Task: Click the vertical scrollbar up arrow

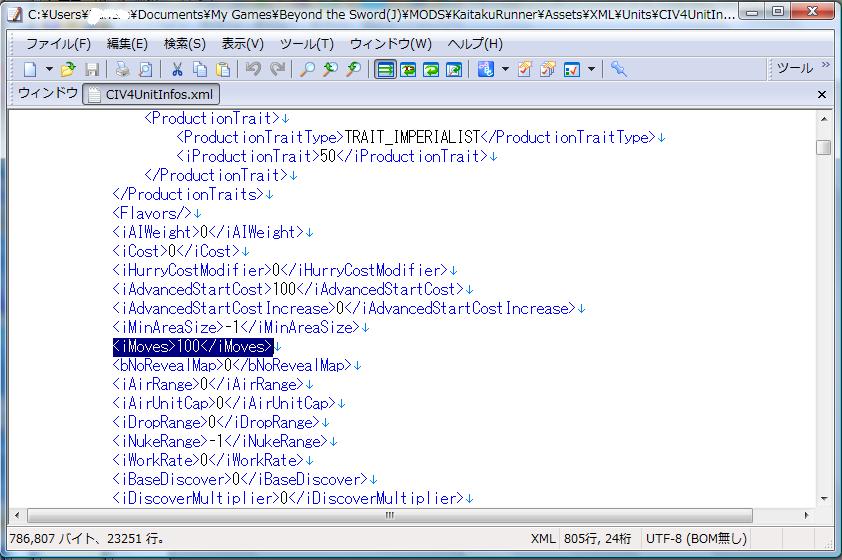Action: 824,118
